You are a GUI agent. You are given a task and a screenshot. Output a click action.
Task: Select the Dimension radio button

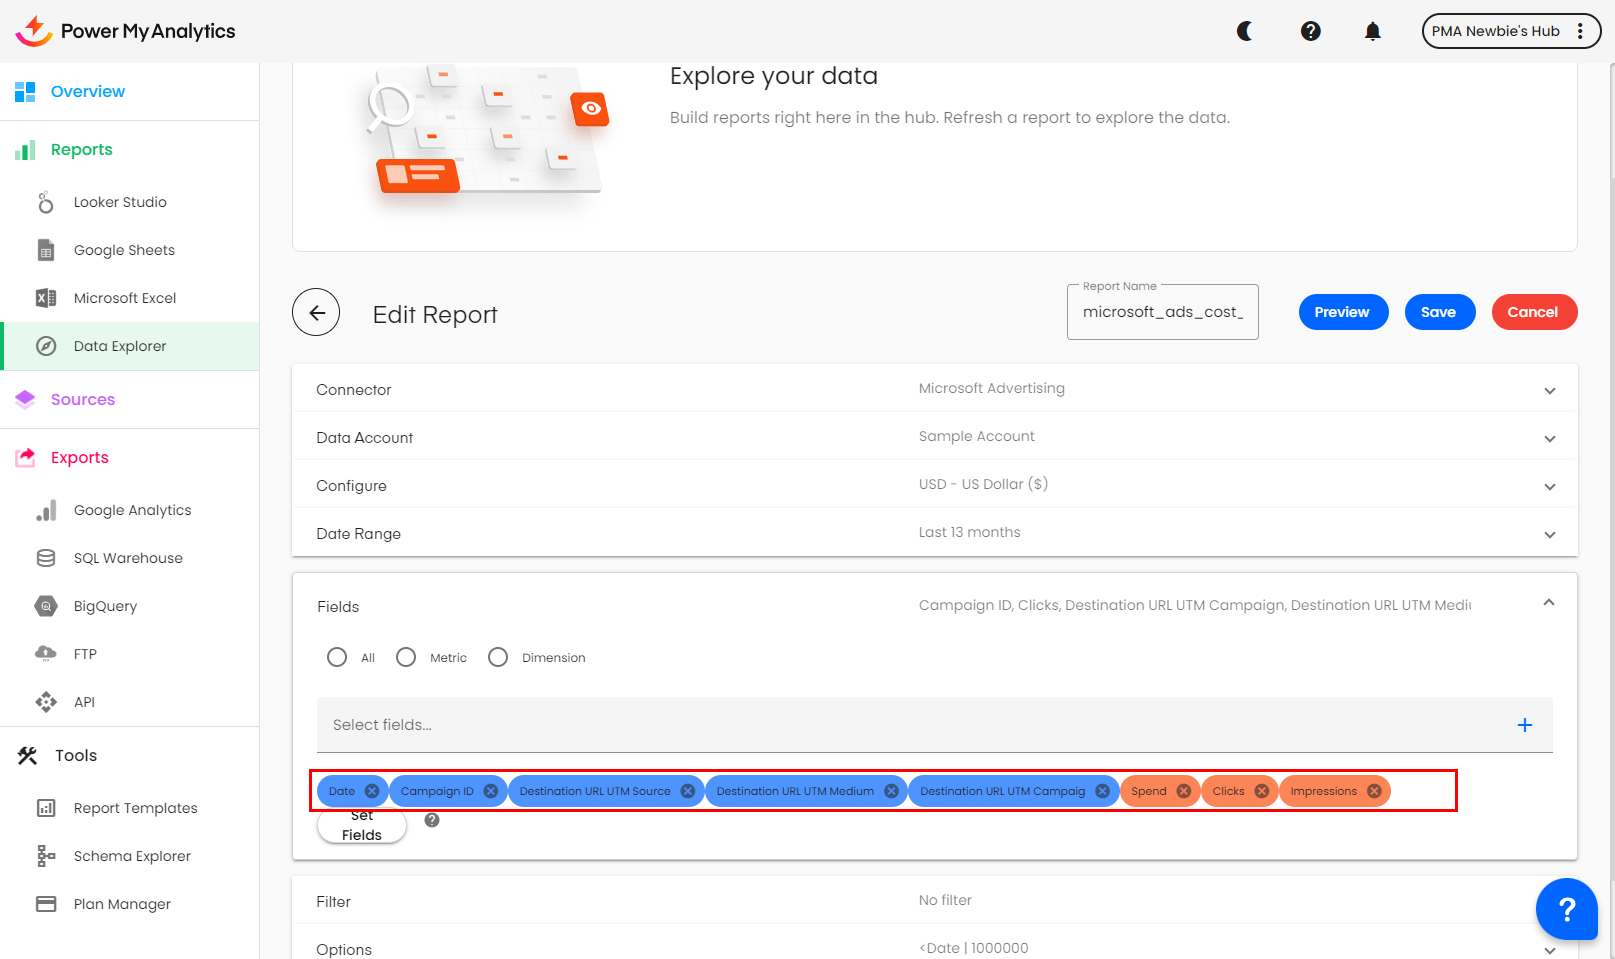coord(498,657)
